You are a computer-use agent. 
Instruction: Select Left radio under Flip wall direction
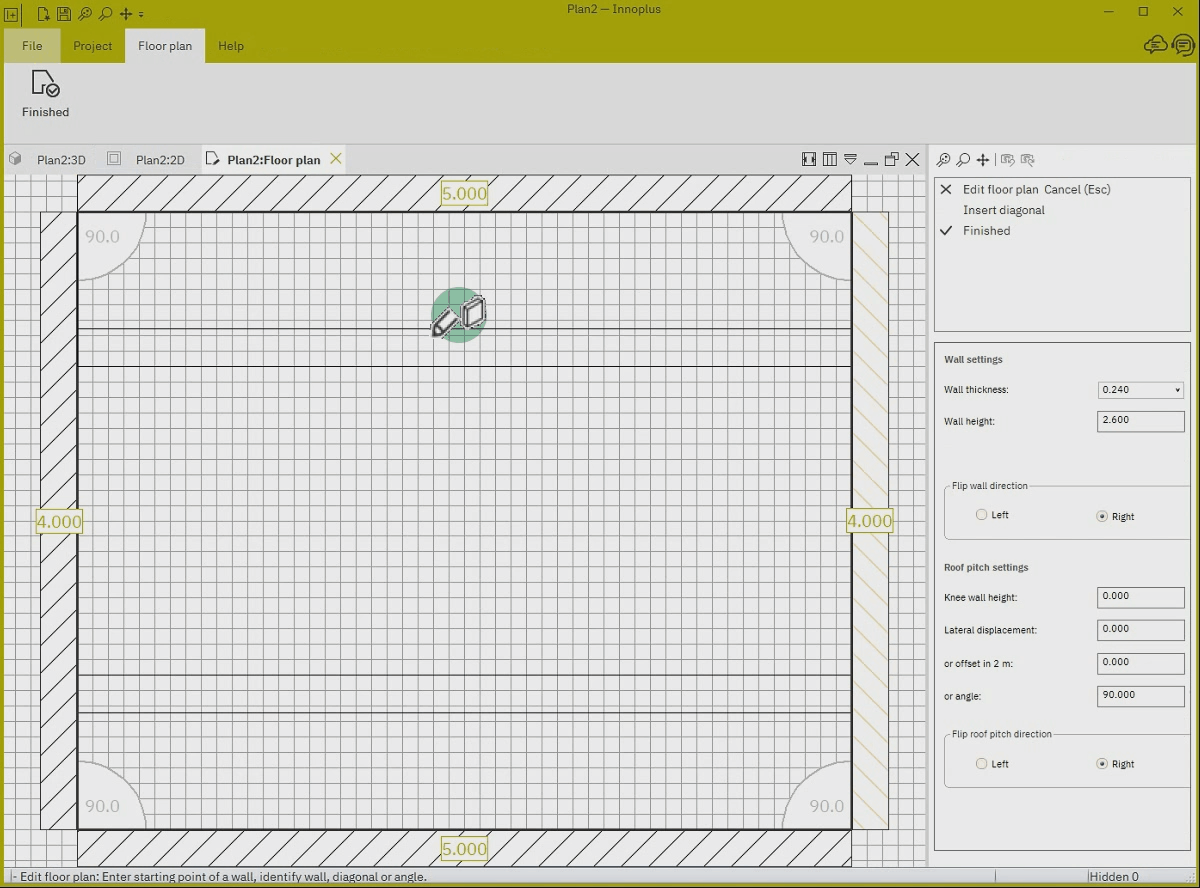coord(982,515)
